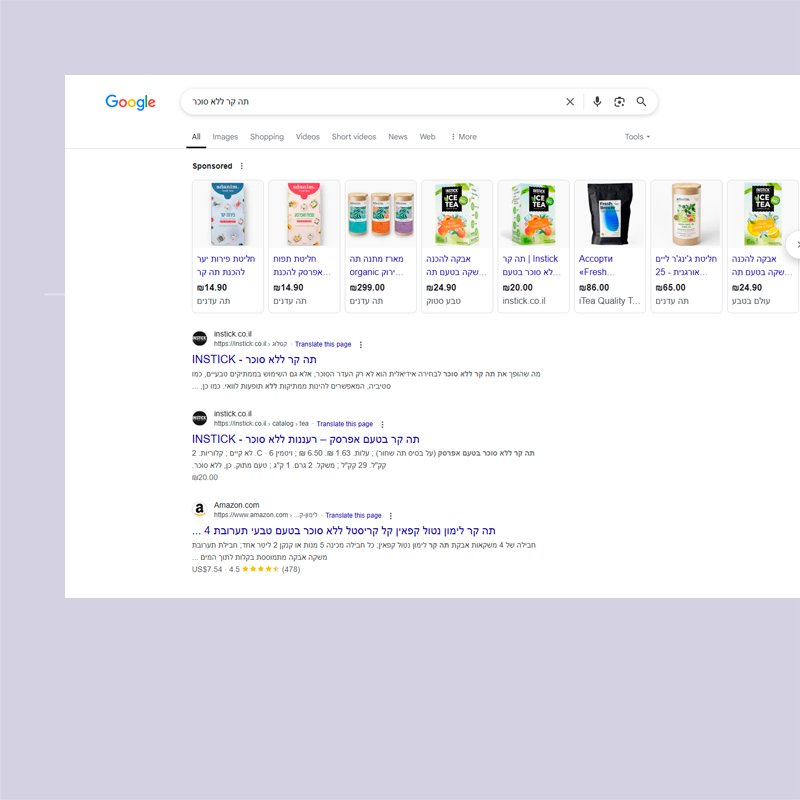Open three-dot menu for first instick.co.il result

point(361,344)
